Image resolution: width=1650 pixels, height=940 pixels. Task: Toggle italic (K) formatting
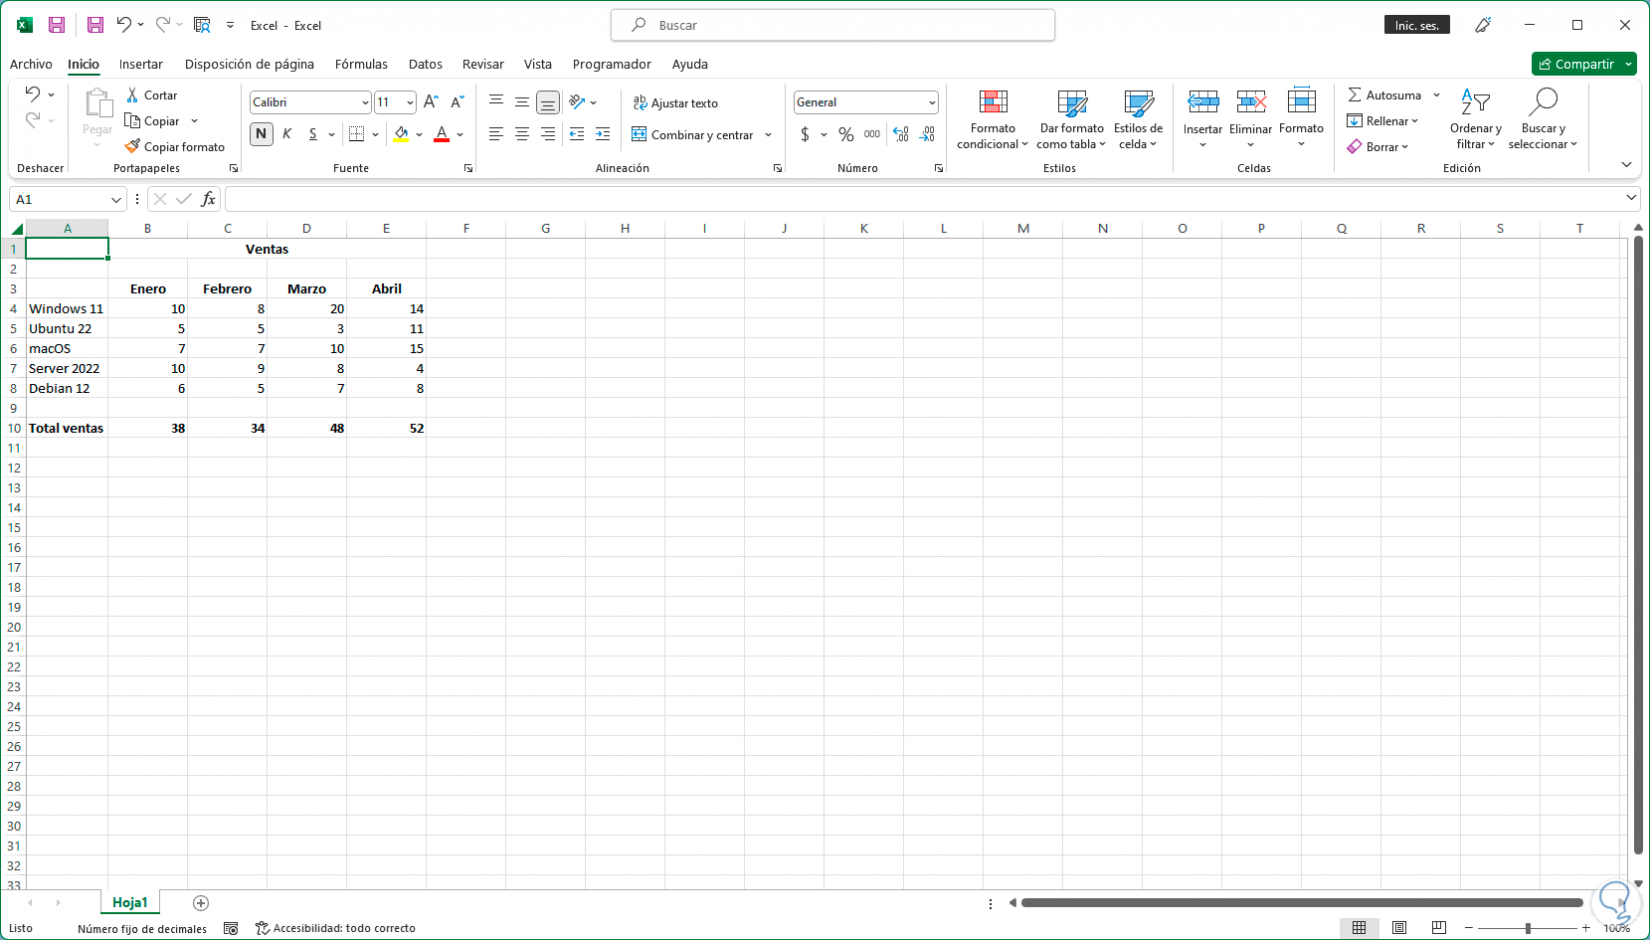pyautogui.click(x=287, y=134)
